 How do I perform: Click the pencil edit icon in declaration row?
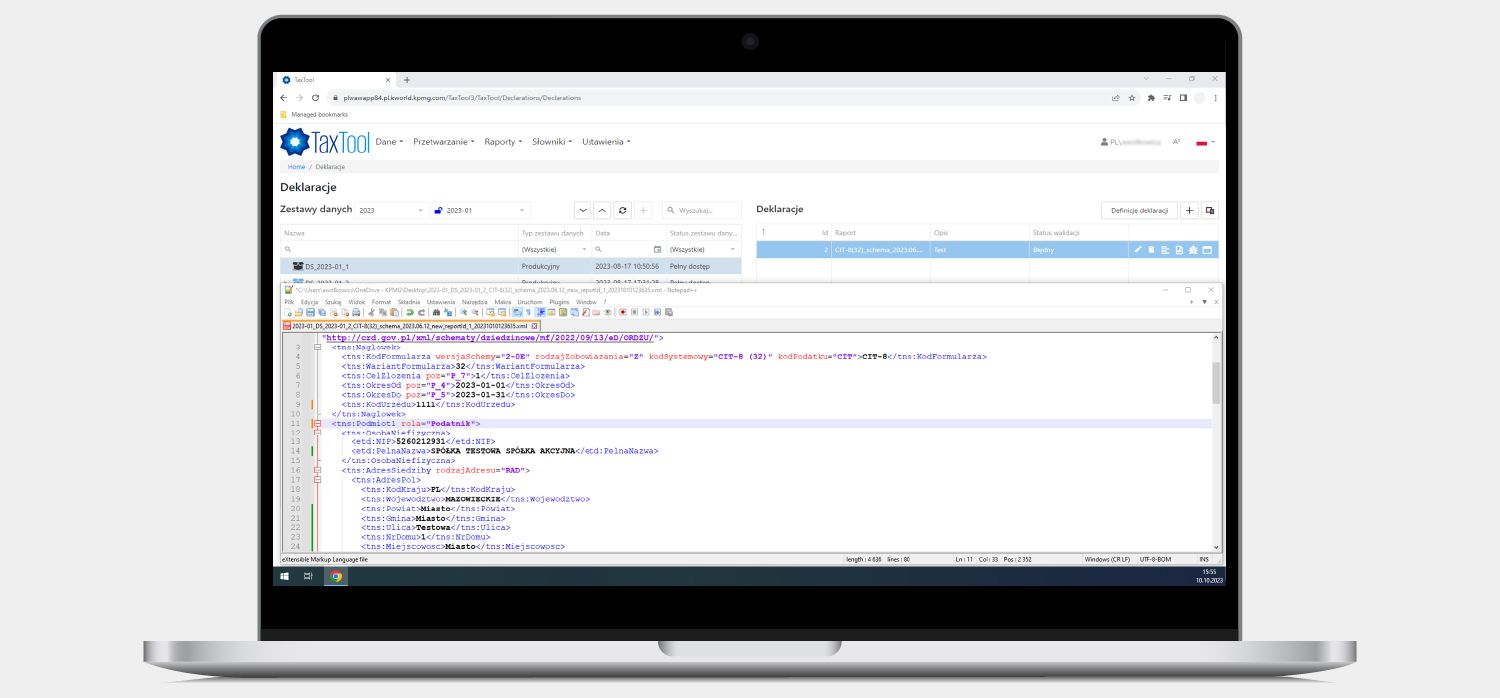click(x=1137, y=250)
